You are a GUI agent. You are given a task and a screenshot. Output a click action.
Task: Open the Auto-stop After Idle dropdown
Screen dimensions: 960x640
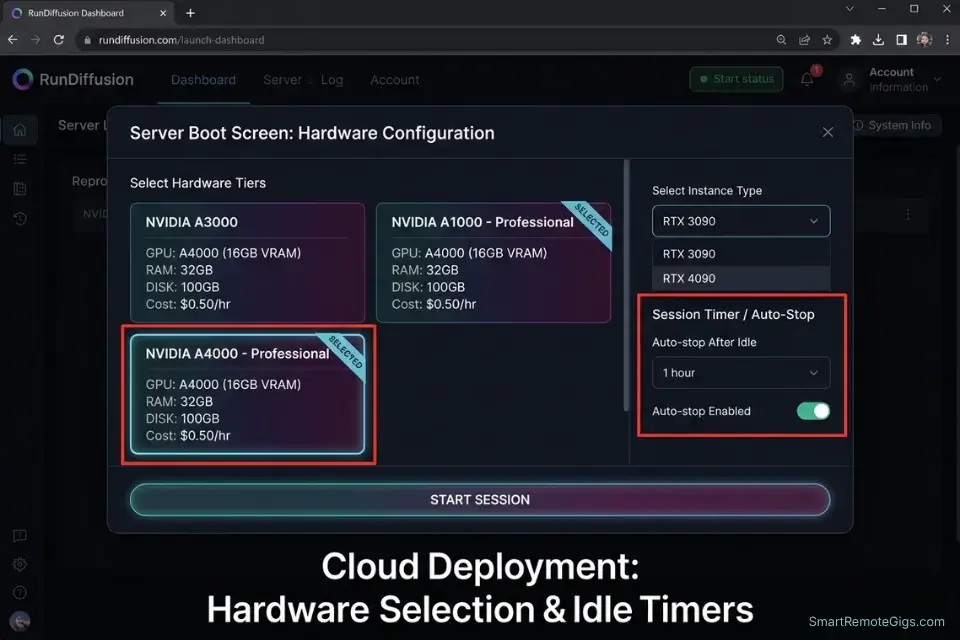coord(741,373)
